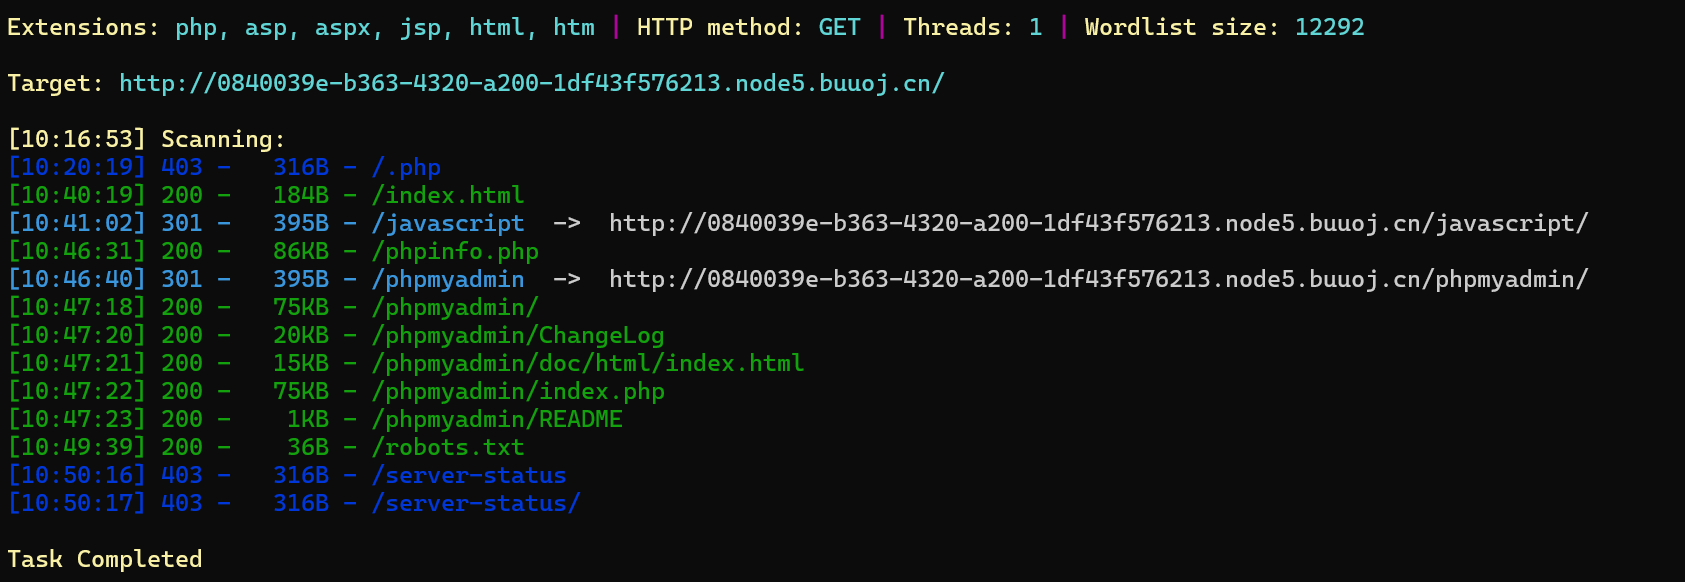Viewport: 1685px width, 582px height.
Task: Click the /.php 403 result path
Action: [x=406, y=167]
